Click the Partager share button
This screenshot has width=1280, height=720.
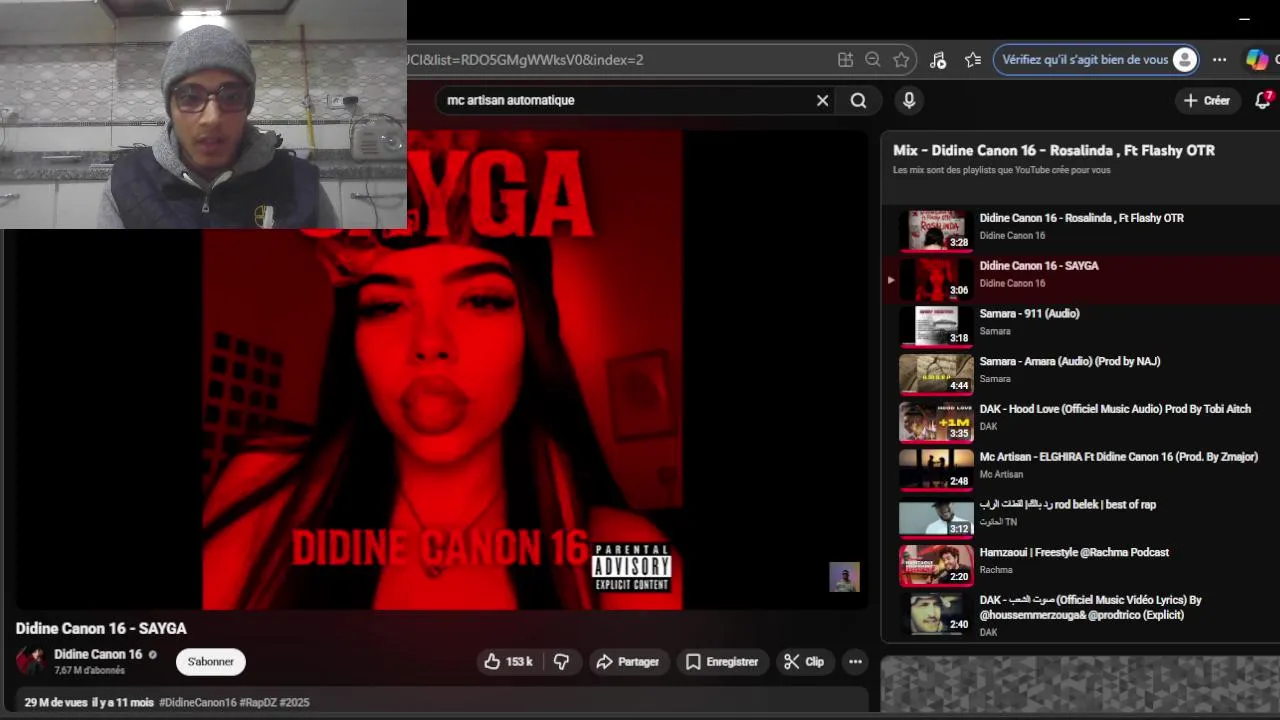pyautogui.click(x=628, y=662)
